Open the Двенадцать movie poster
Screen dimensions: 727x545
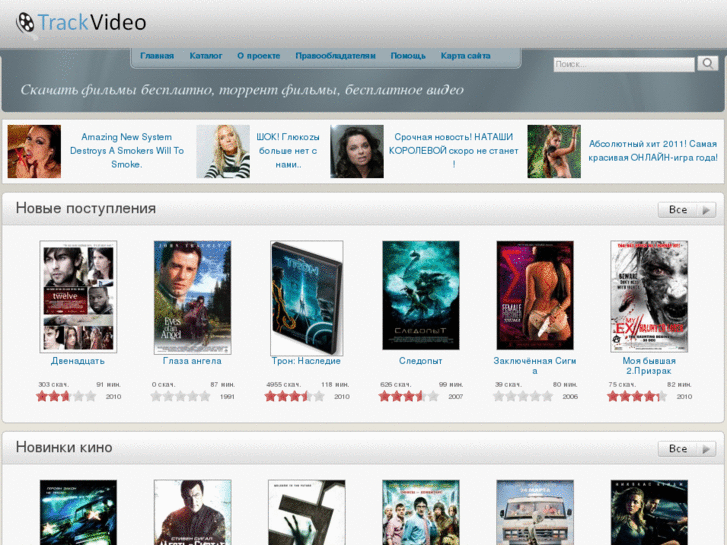click(x=78, y=297)
